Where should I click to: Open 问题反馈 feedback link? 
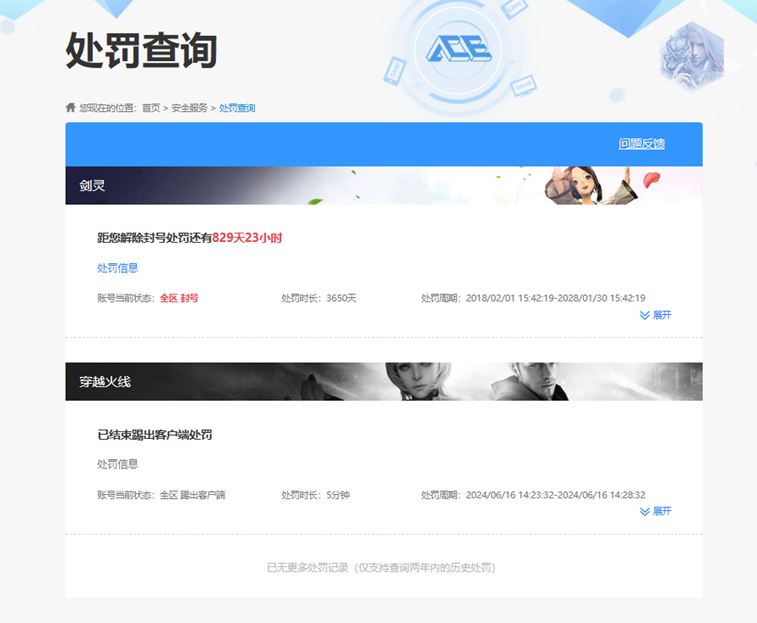click(642, 143)
